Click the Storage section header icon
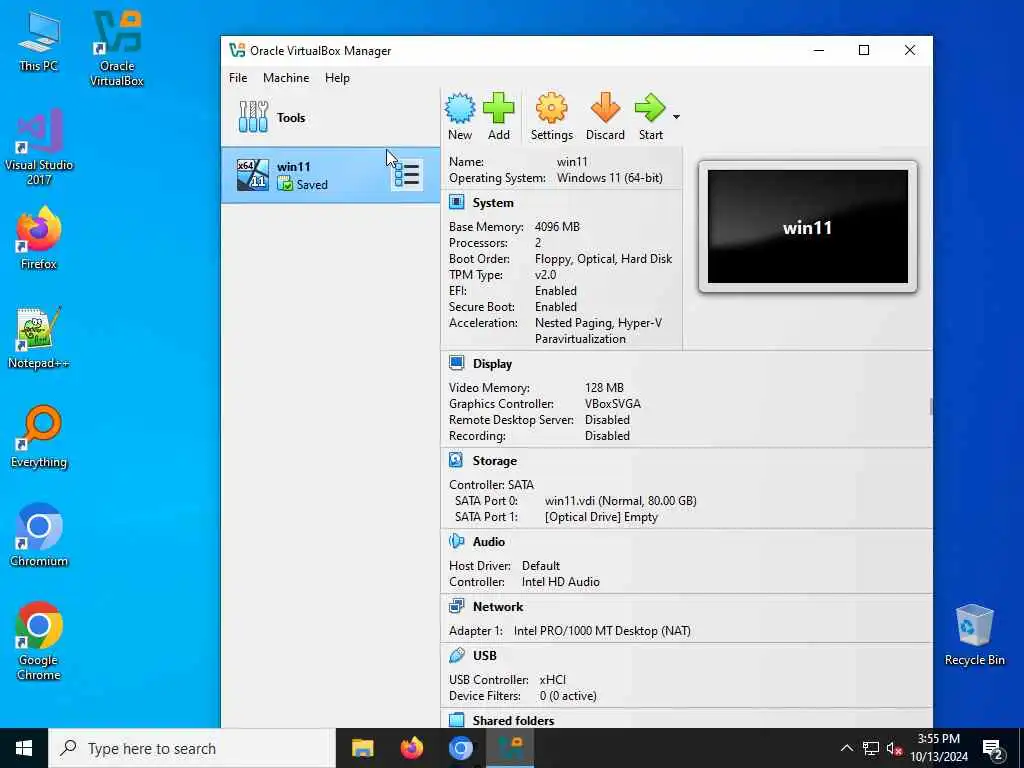 pyautogui.click(x=456, y=460)
